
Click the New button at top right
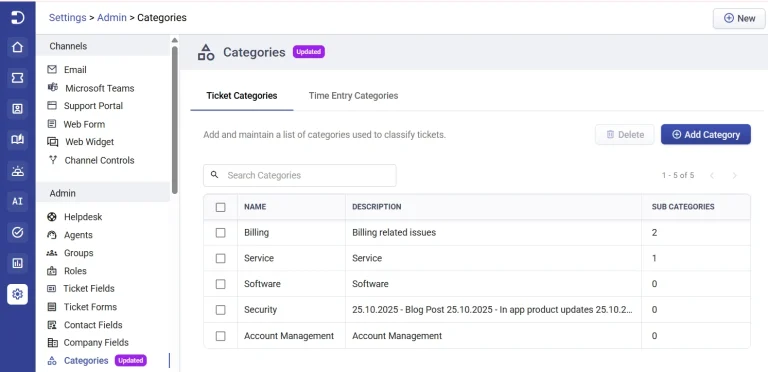[739, 19]
